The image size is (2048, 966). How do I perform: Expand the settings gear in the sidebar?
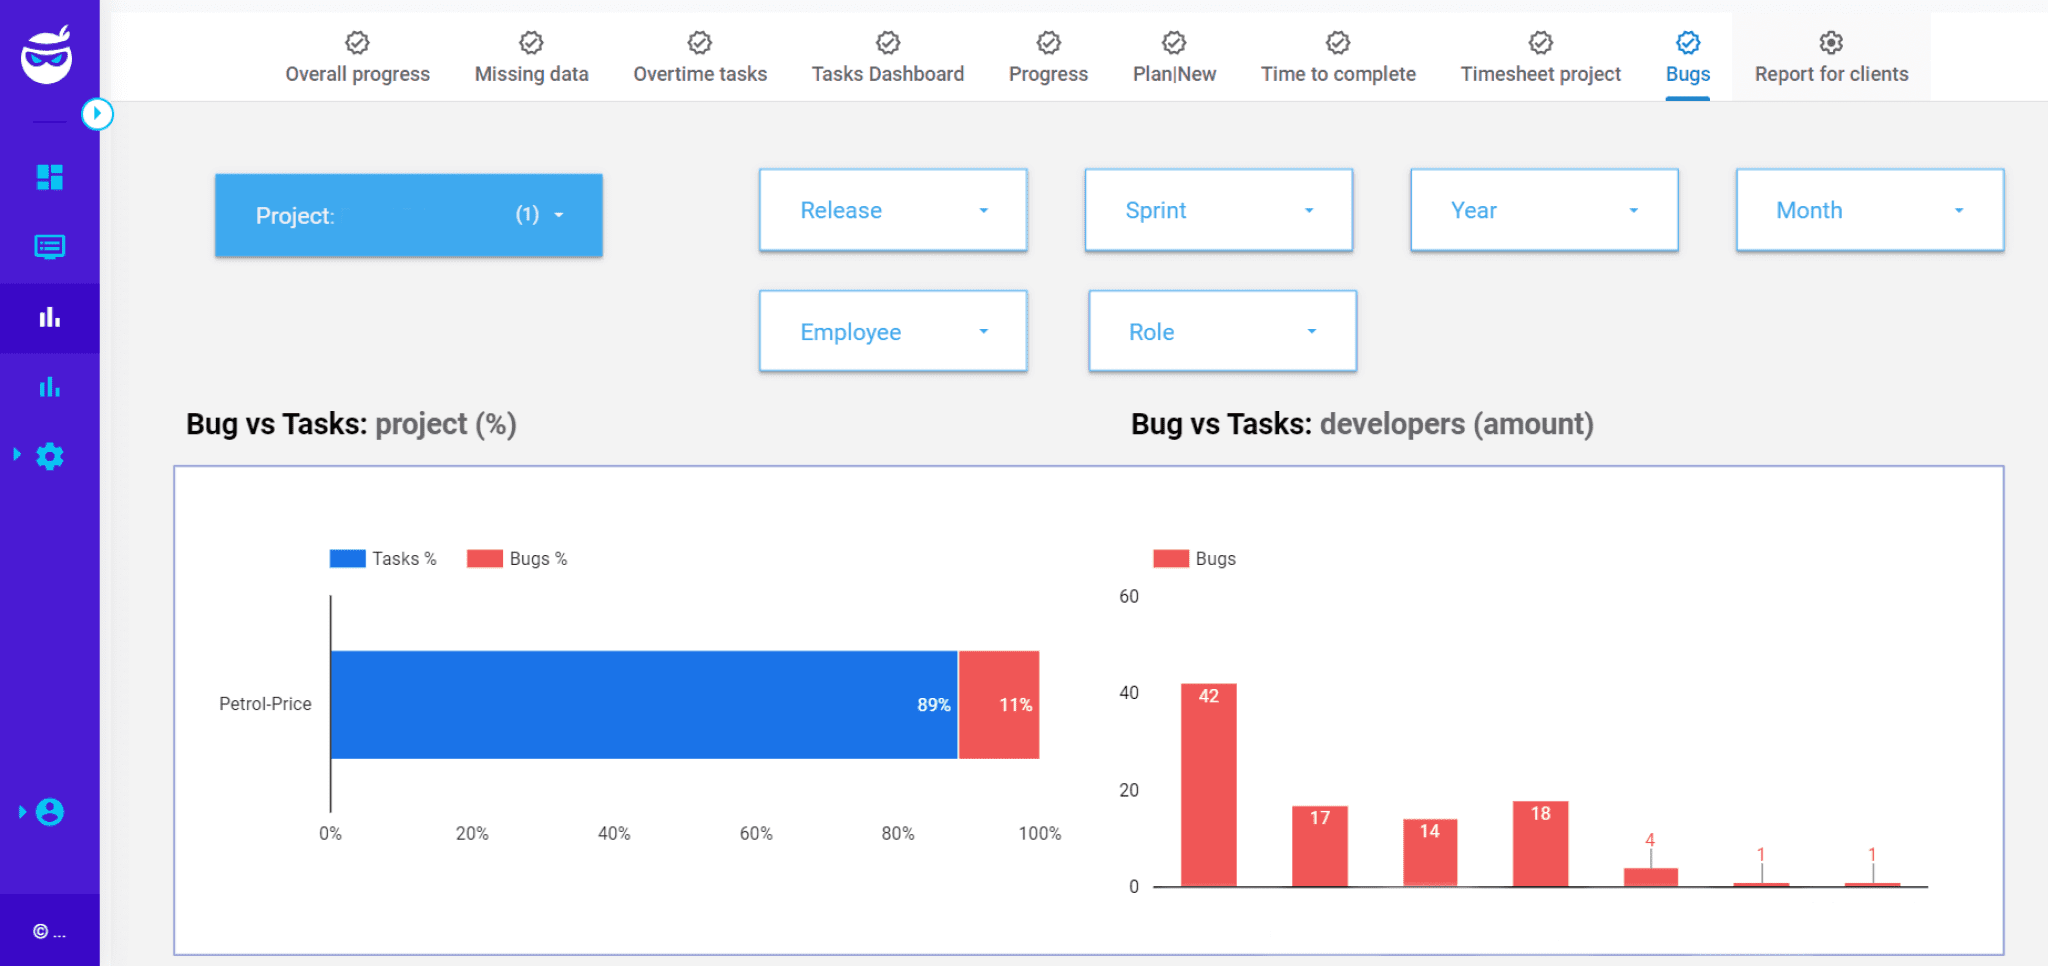click(x=49, y=456)
